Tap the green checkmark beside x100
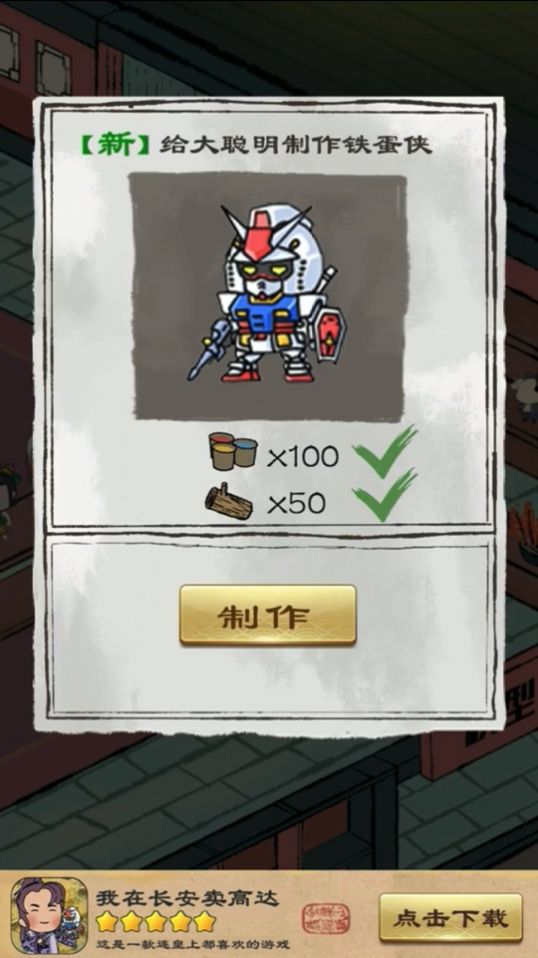The width and height of the screenshot is (538, 958). pos(385,451)
